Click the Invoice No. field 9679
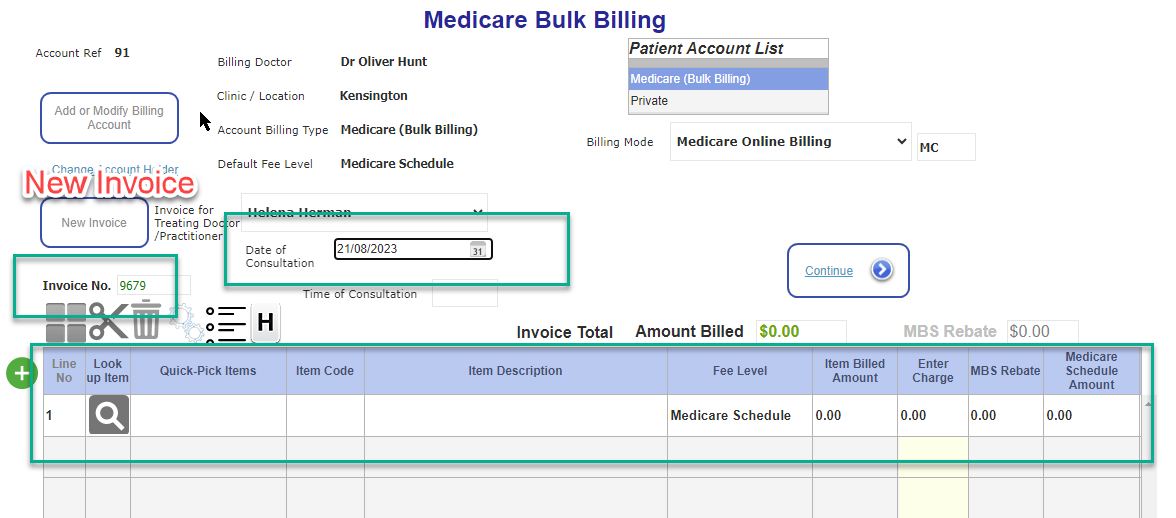1176x518 pixels. pyautogui.click(x=154, y=286)
